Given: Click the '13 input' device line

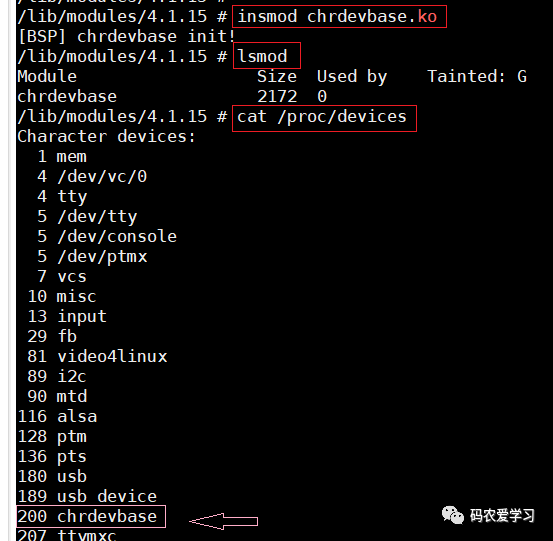Looking at the screenshot, I should point(67,316).
